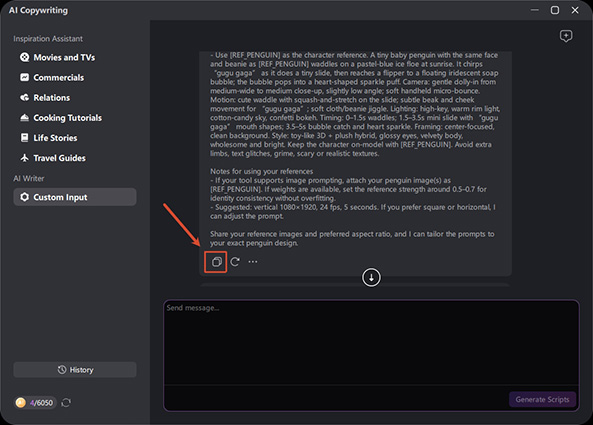This screenshot has width=593, height=425.
Task: Regenerate the response with the refresh icon
Action: [x=235, y=262]
